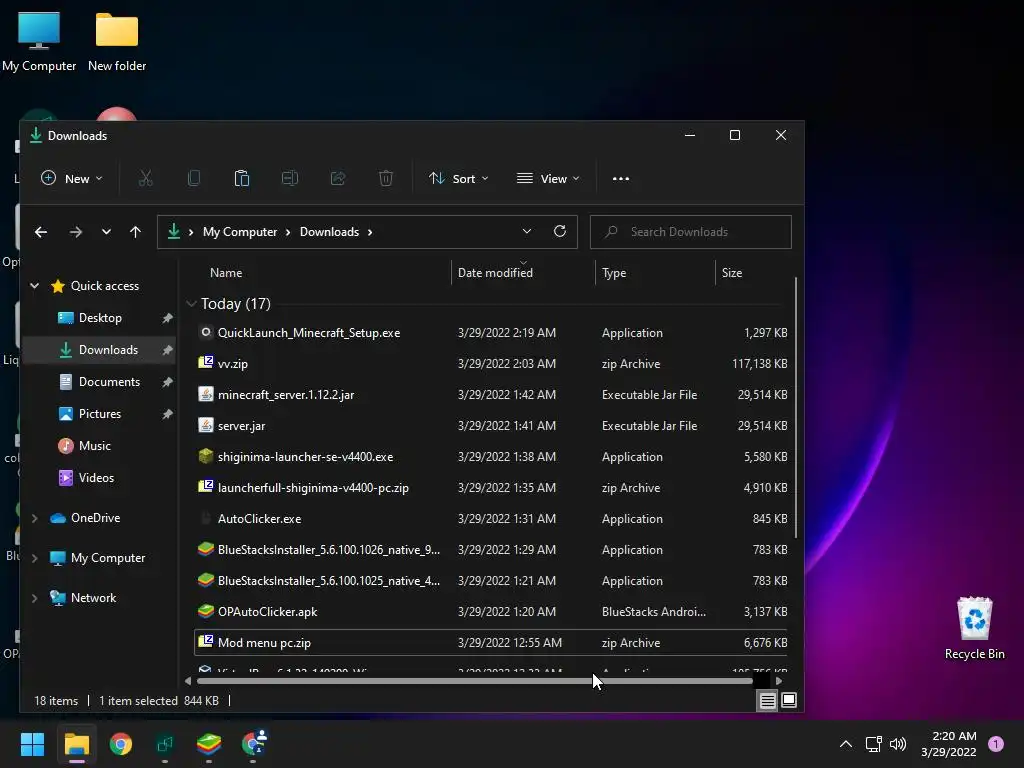Open Videos in the sidebar
The width and height of the screenshot is (1024, 768).
(96, 478)
